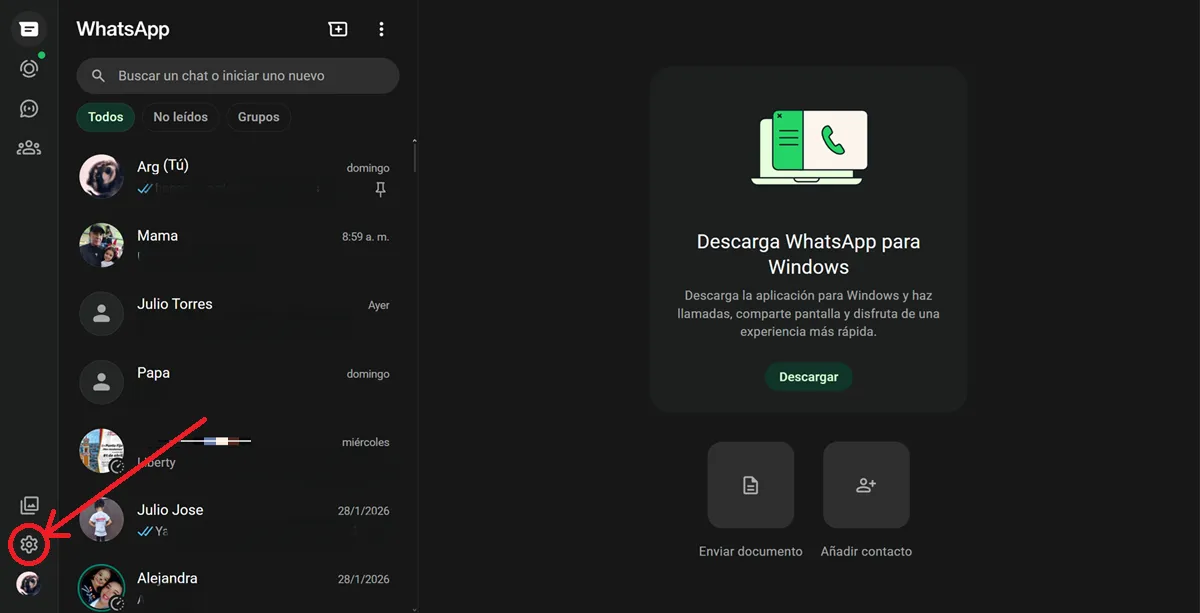Click the Descargar button
This screenshot has width=1200, height=613.
pyautogui.click(x=808, y=377)
